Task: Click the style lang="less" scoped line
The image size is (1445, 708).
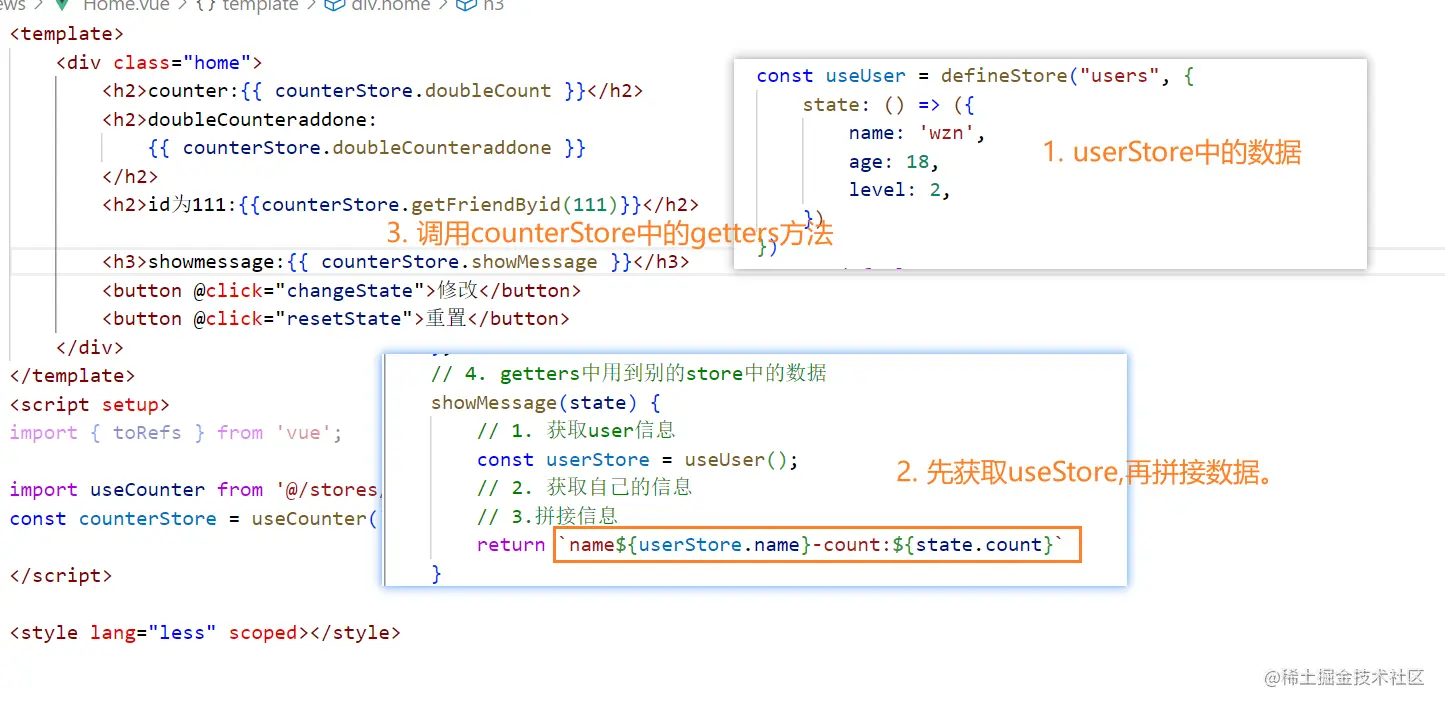Action: [x=205, y=633]
